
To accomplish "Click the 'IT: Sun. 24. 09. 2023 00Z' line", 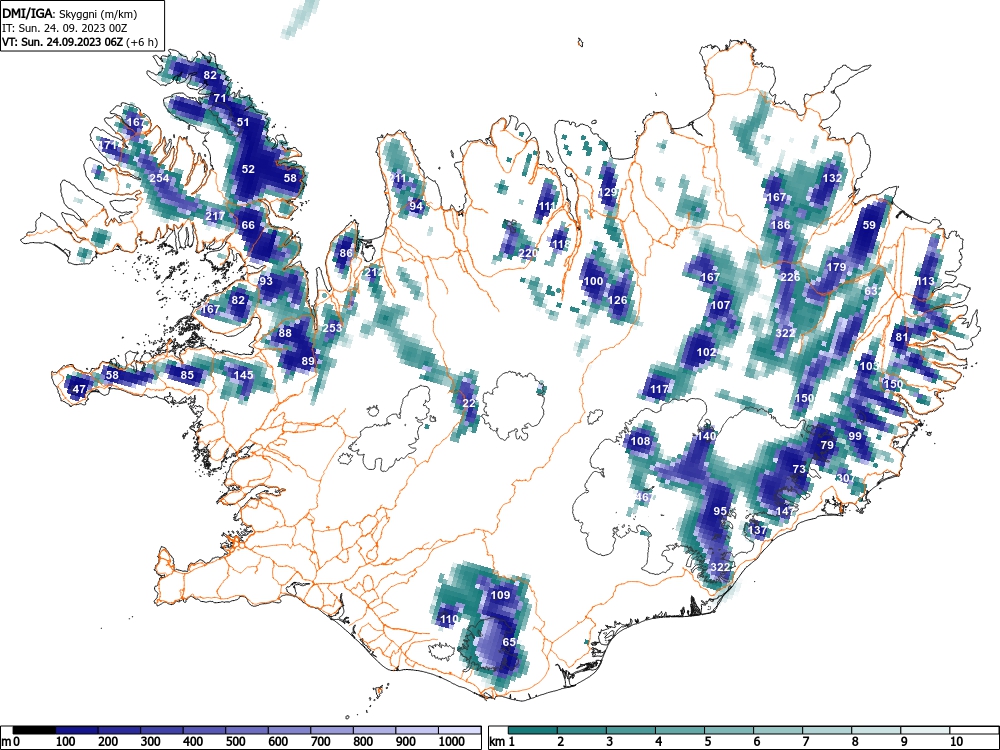I will (x=64, y=28).
